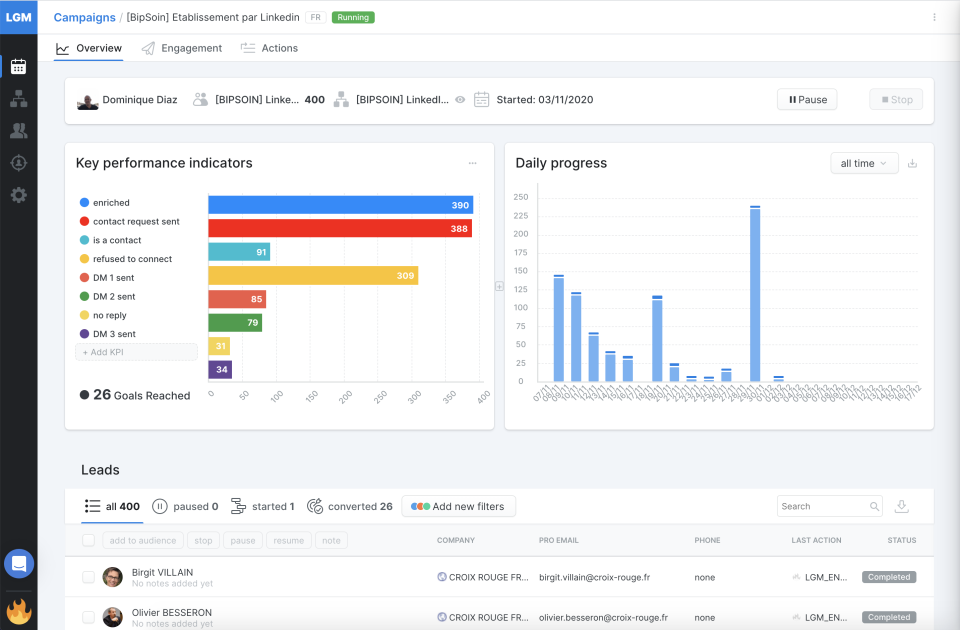The width and height of the screenshot is (960, 630).
Task: Click the calendar icon next to Started date
Action: coord(482,99)
